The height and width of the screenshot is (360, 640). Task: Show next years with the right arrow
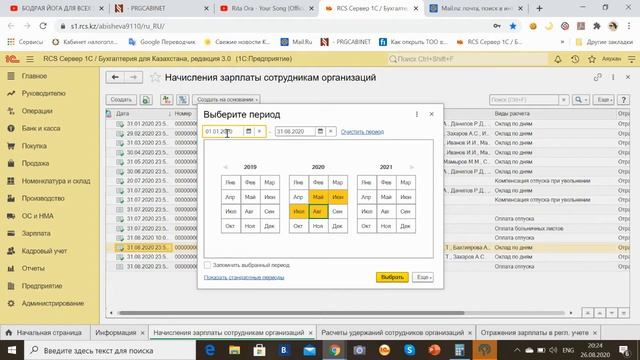tap(411, 167)
